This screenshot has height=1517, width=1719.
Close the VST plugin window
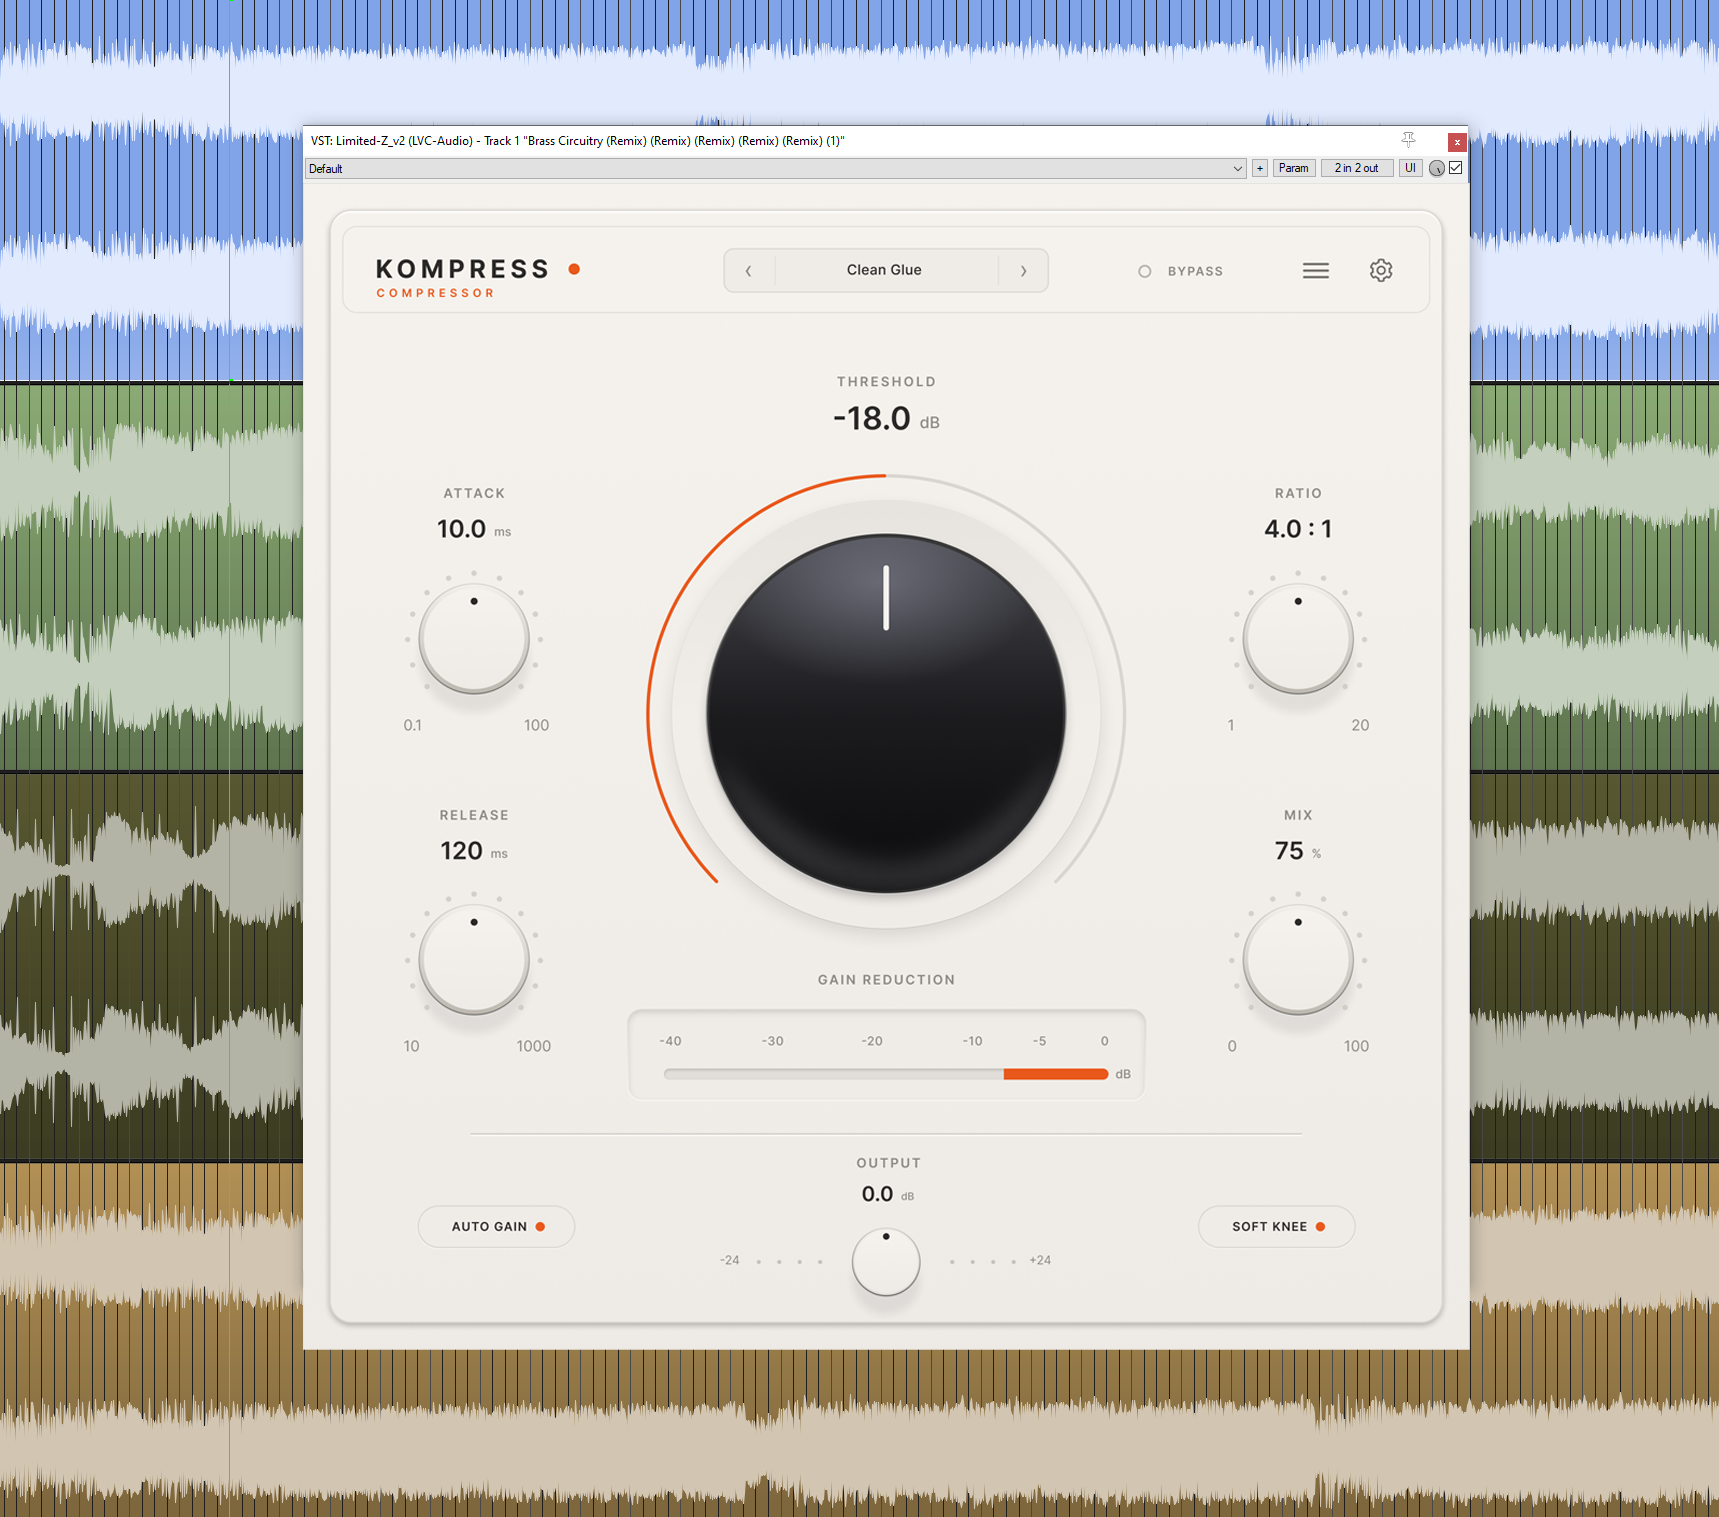(1457, 142)
